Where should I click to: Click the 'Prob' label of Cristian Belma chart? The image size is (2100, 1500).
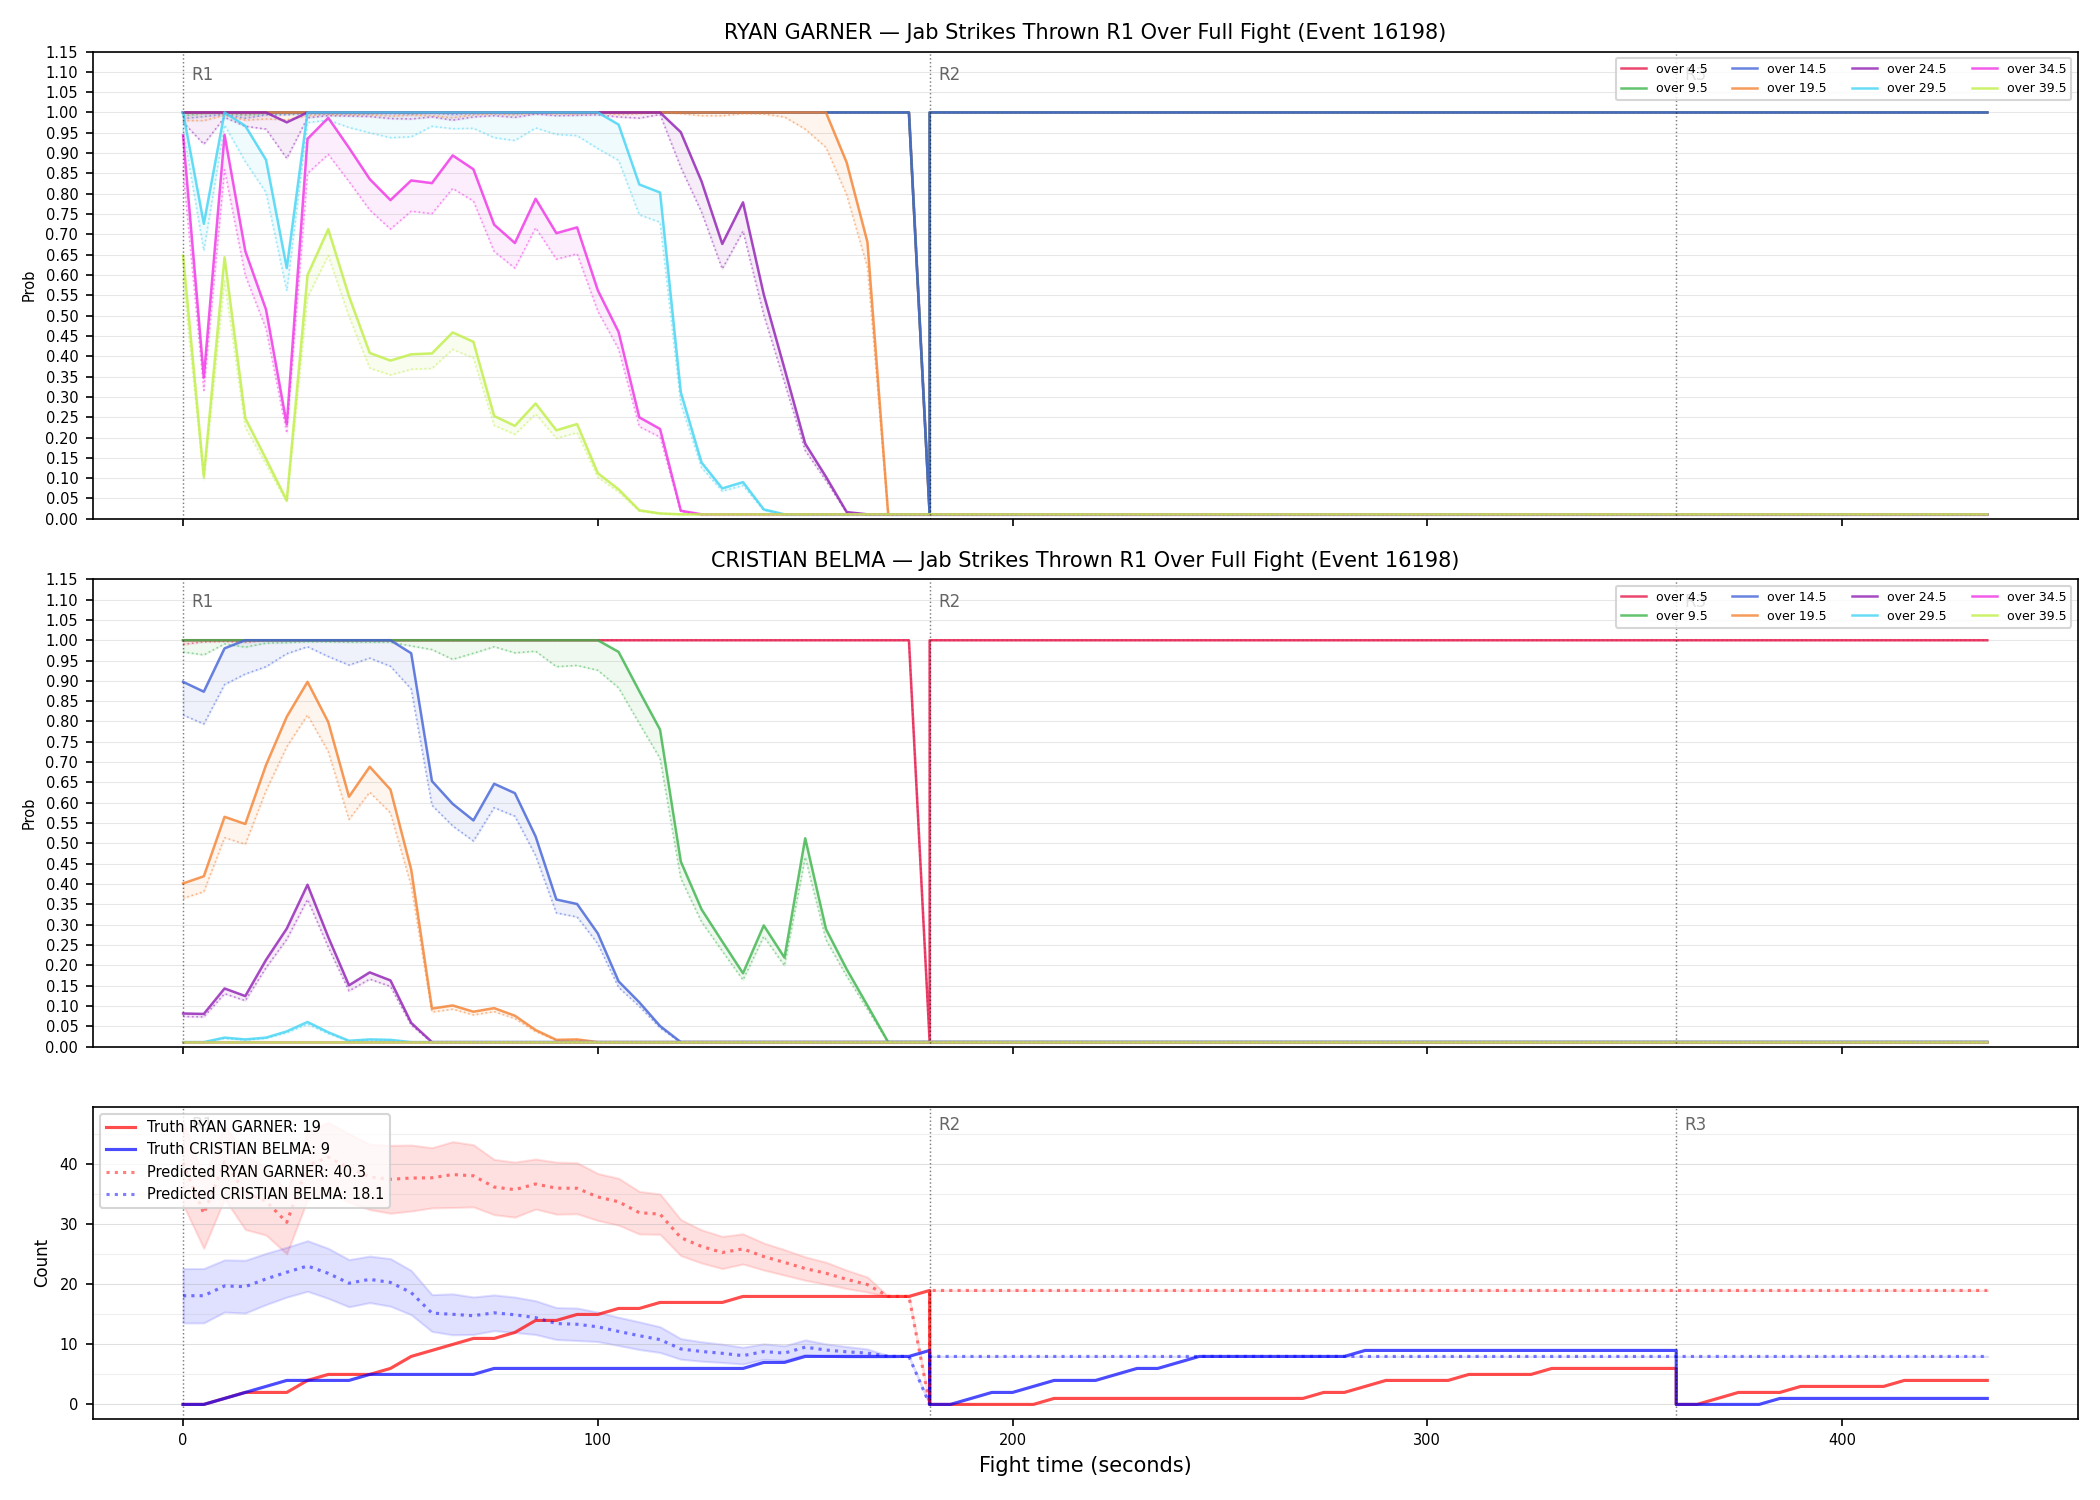pyautogui.click(x=29, y=814)
